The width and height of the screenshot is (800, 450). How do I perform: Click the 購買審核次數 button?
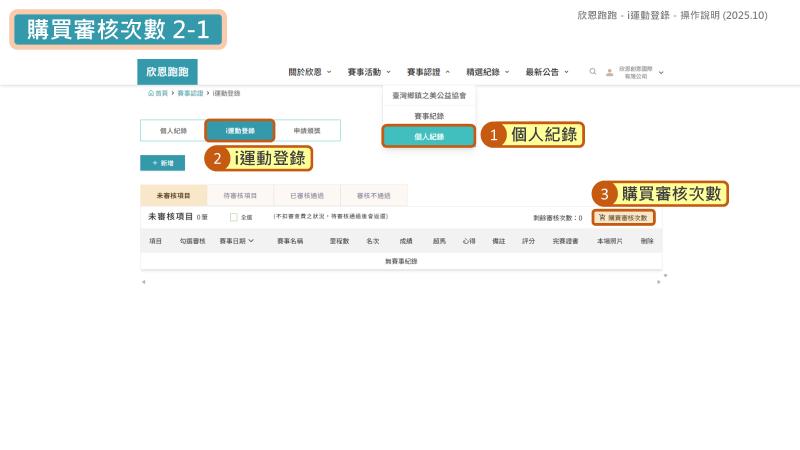[623, 217]
